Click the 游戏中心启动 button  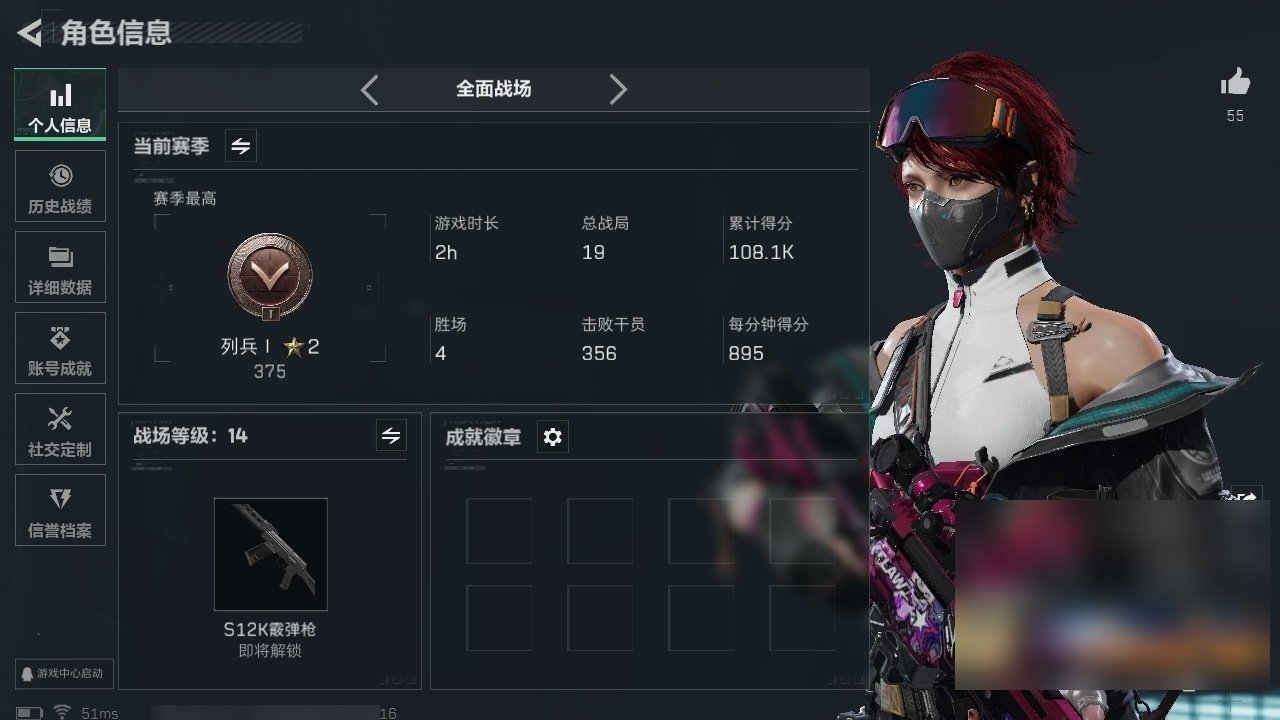[x=63, y=674]
